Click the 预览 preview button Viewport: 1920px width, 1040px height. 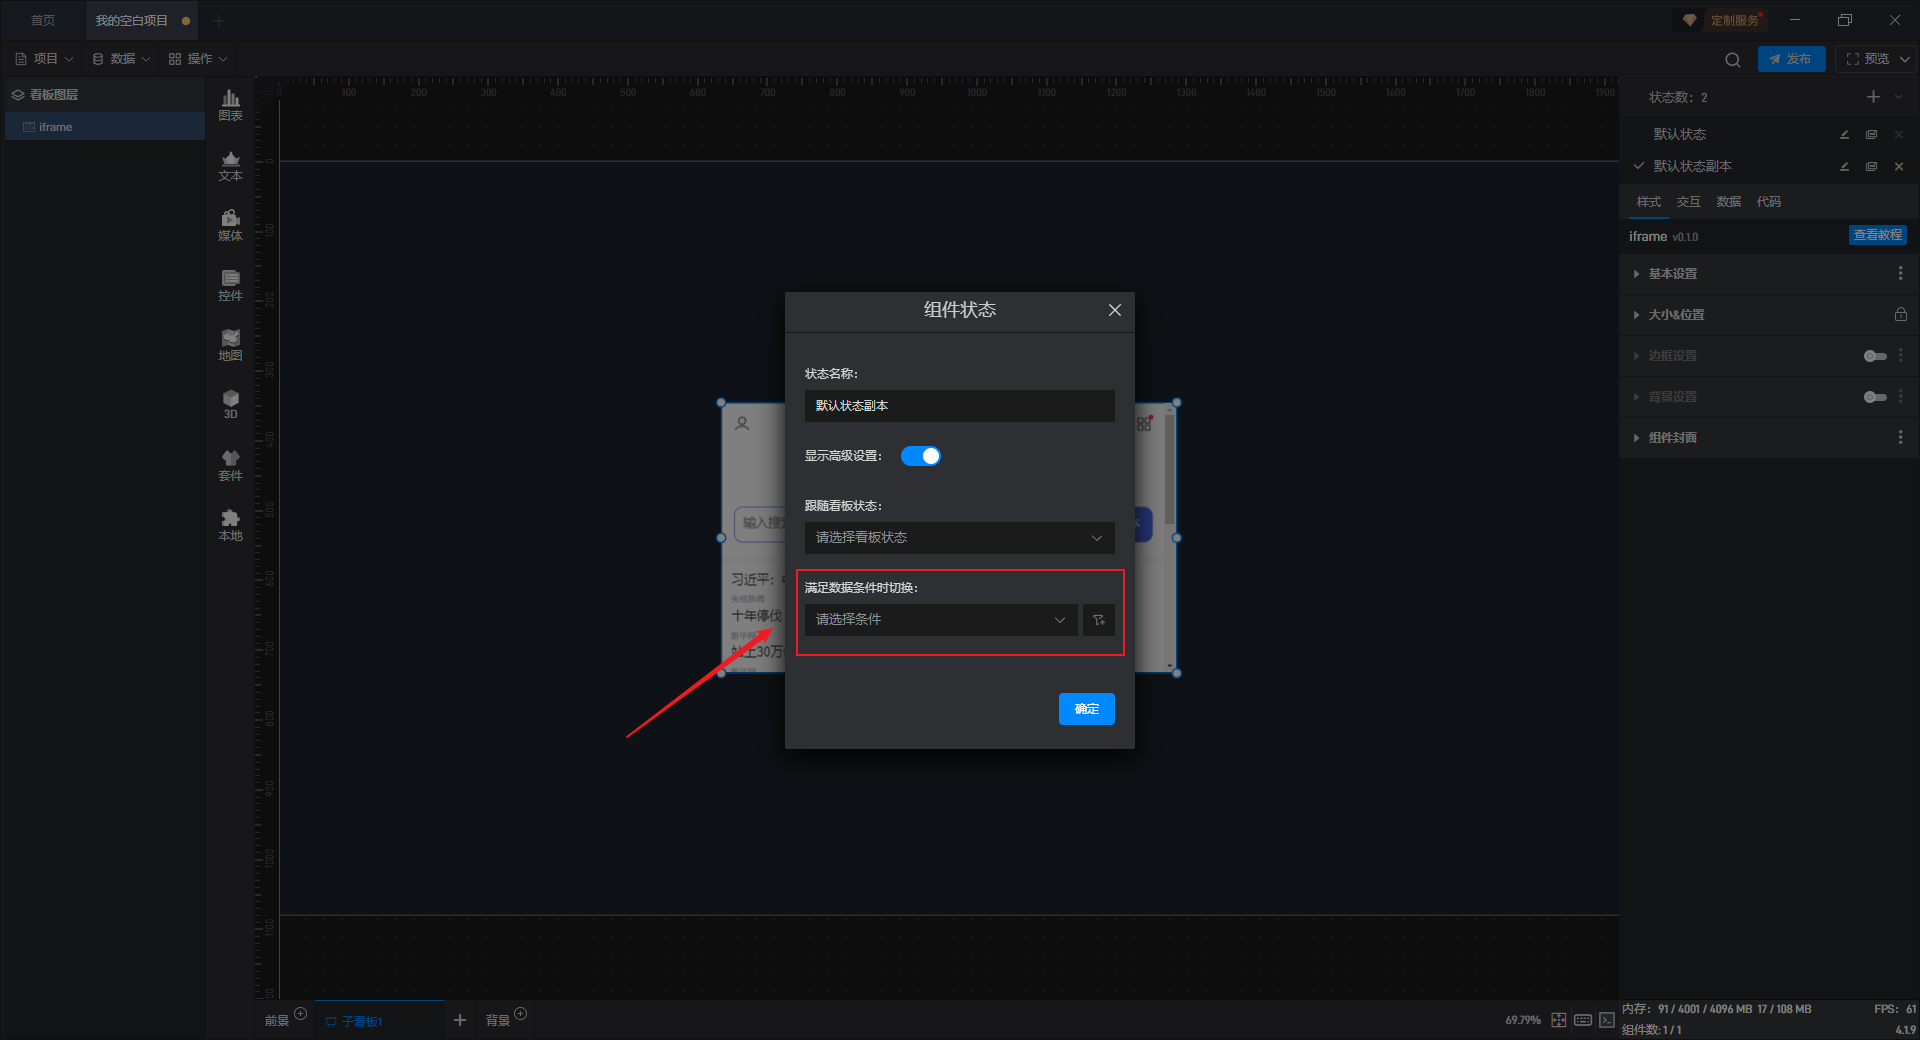[1867, 59]
